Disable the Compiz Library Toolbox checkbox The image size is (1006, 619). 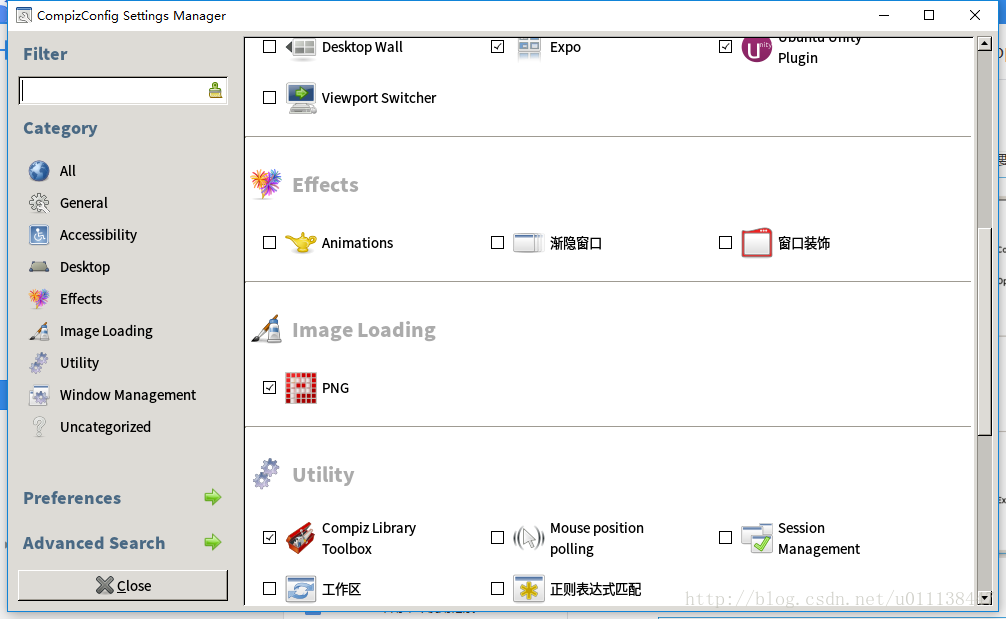coord(269,538)
